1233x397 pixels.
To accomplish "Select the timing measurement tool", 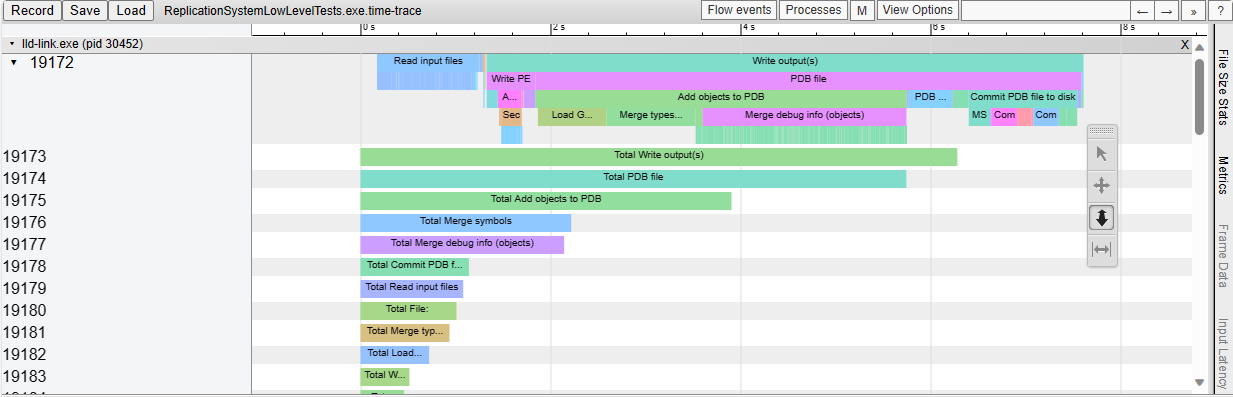I will tap(1102, 250).
